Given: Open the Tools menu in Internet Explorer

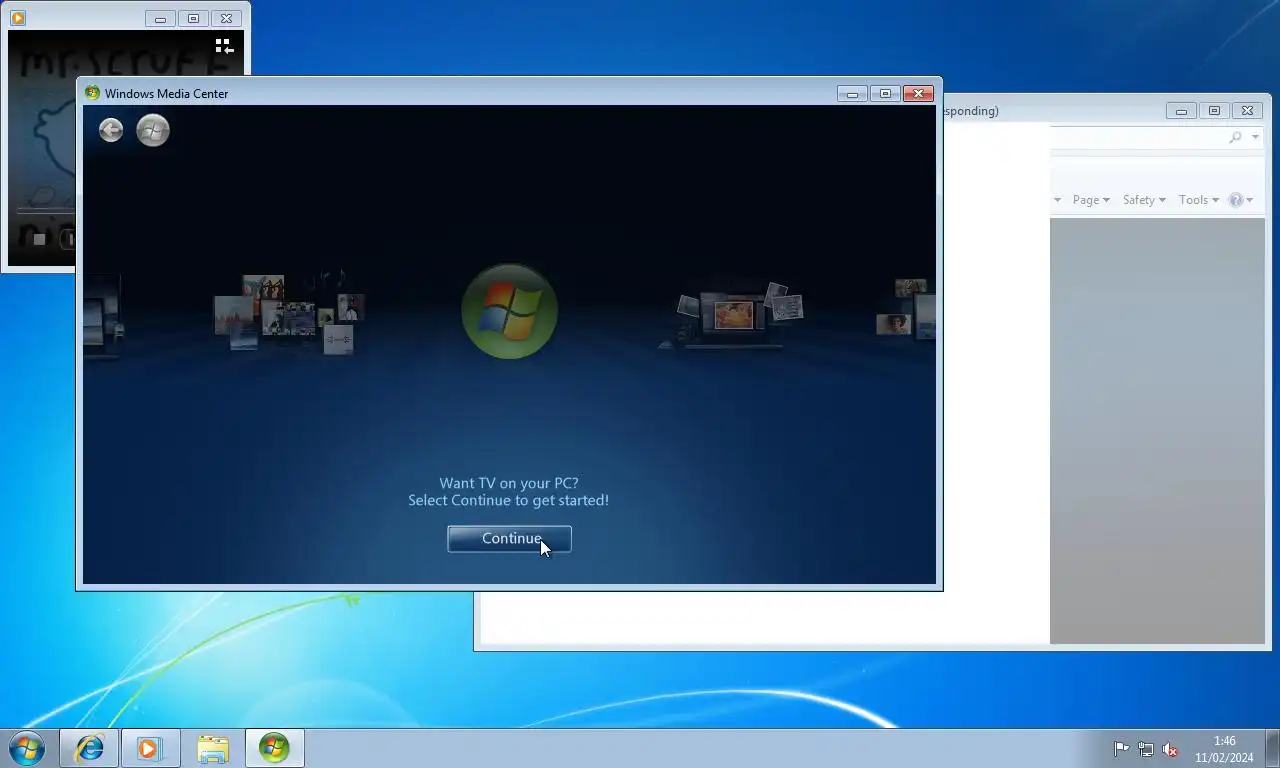Looking at the screenshot, I should click(x=1199, y=200).
